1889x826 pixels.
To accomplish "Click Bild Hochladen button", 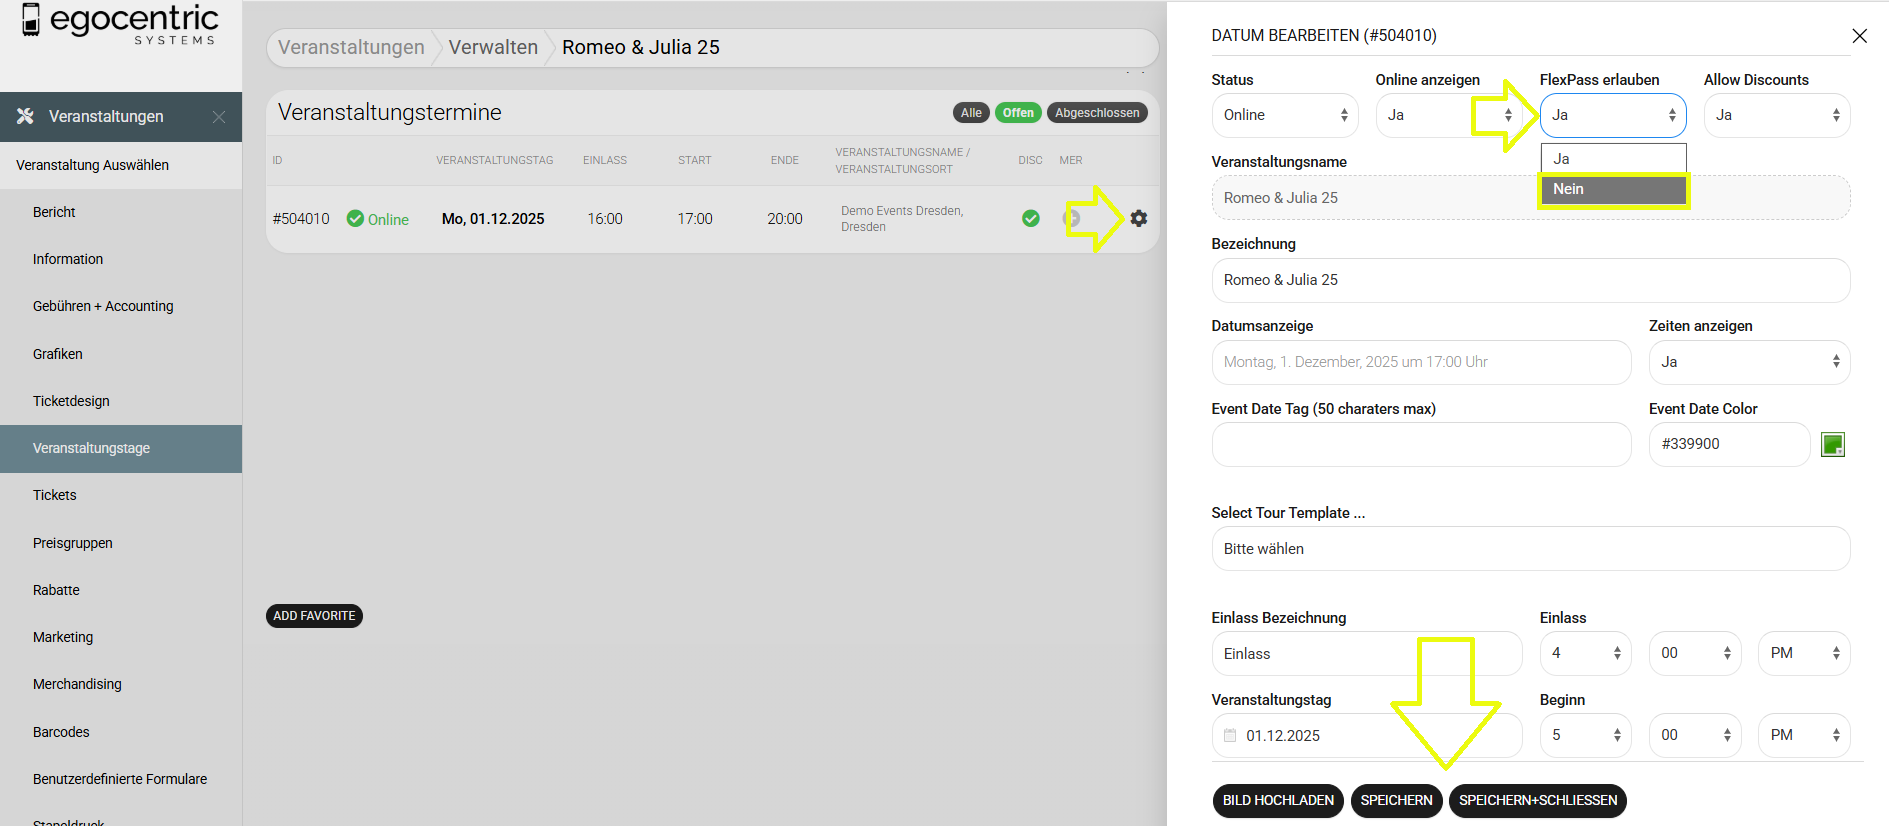I will coord(1277,800).
